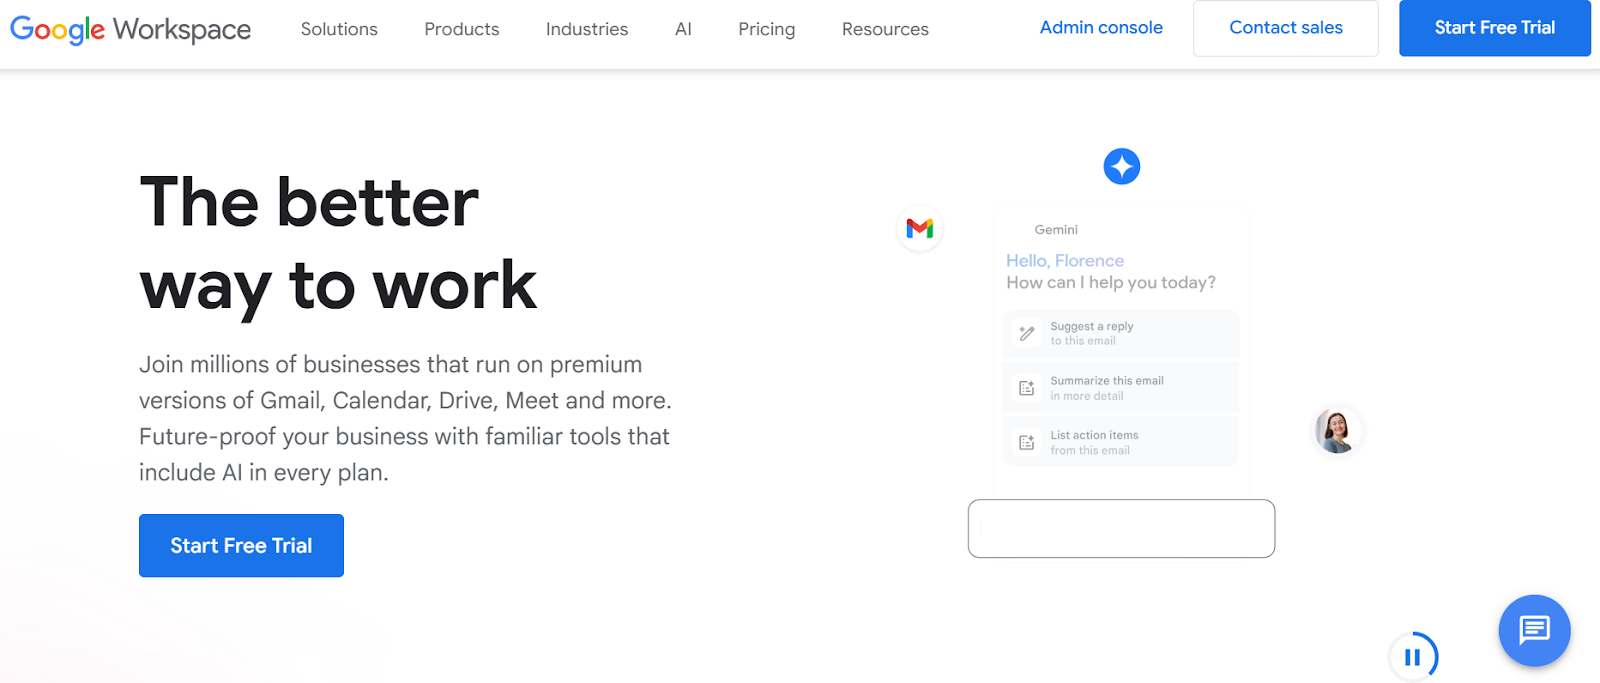Select Summarize this email in more detail
1600x683 pixels.
[x=1121, y=388]
